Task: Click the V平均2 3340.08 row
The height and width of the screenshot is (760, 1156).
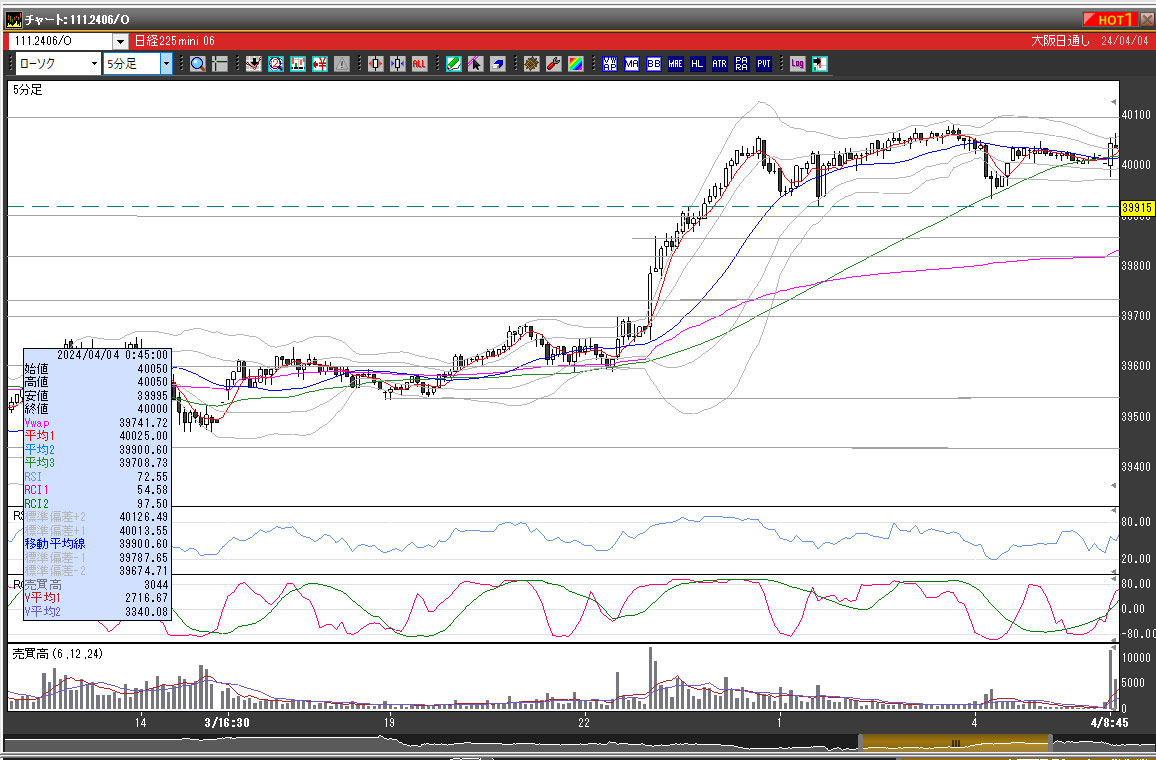Action: click(97, 611)
